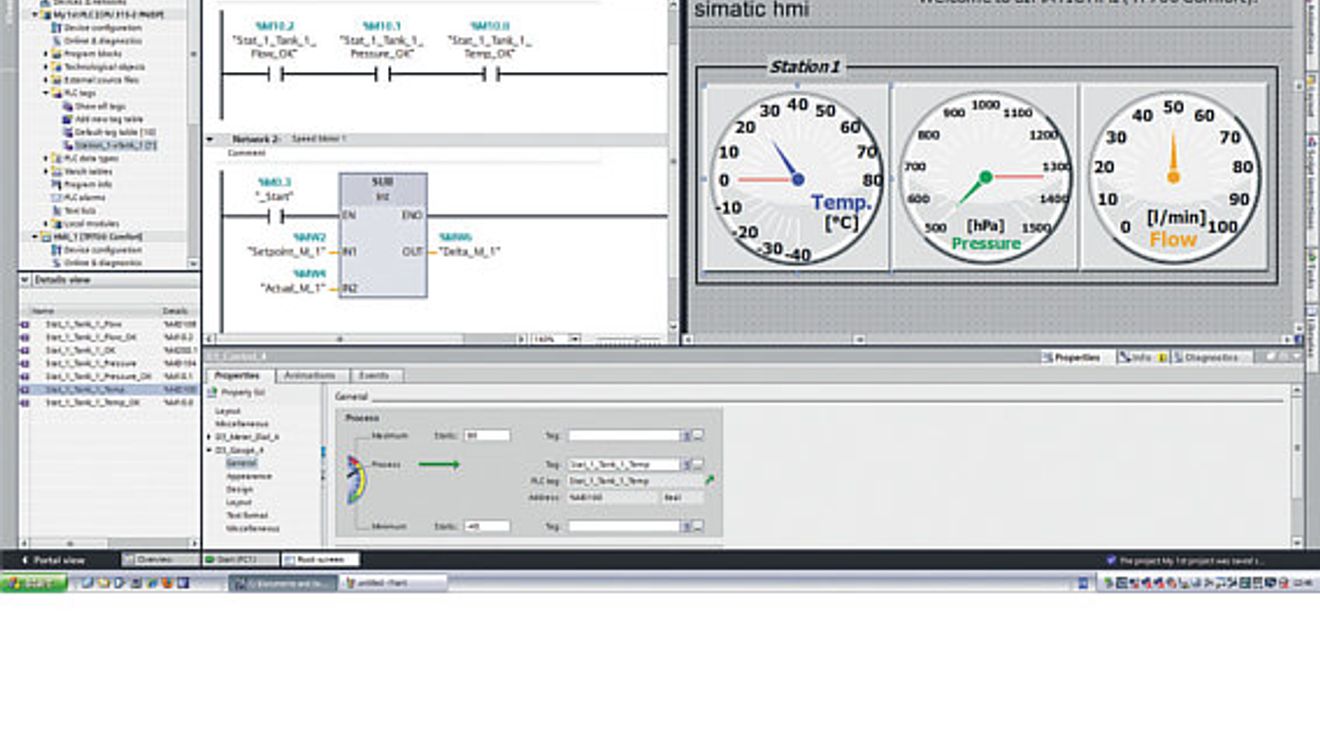This screenshot has width=1320, height=742.
Task: Open Show all tags entry
Action: (x=92, y=106)
